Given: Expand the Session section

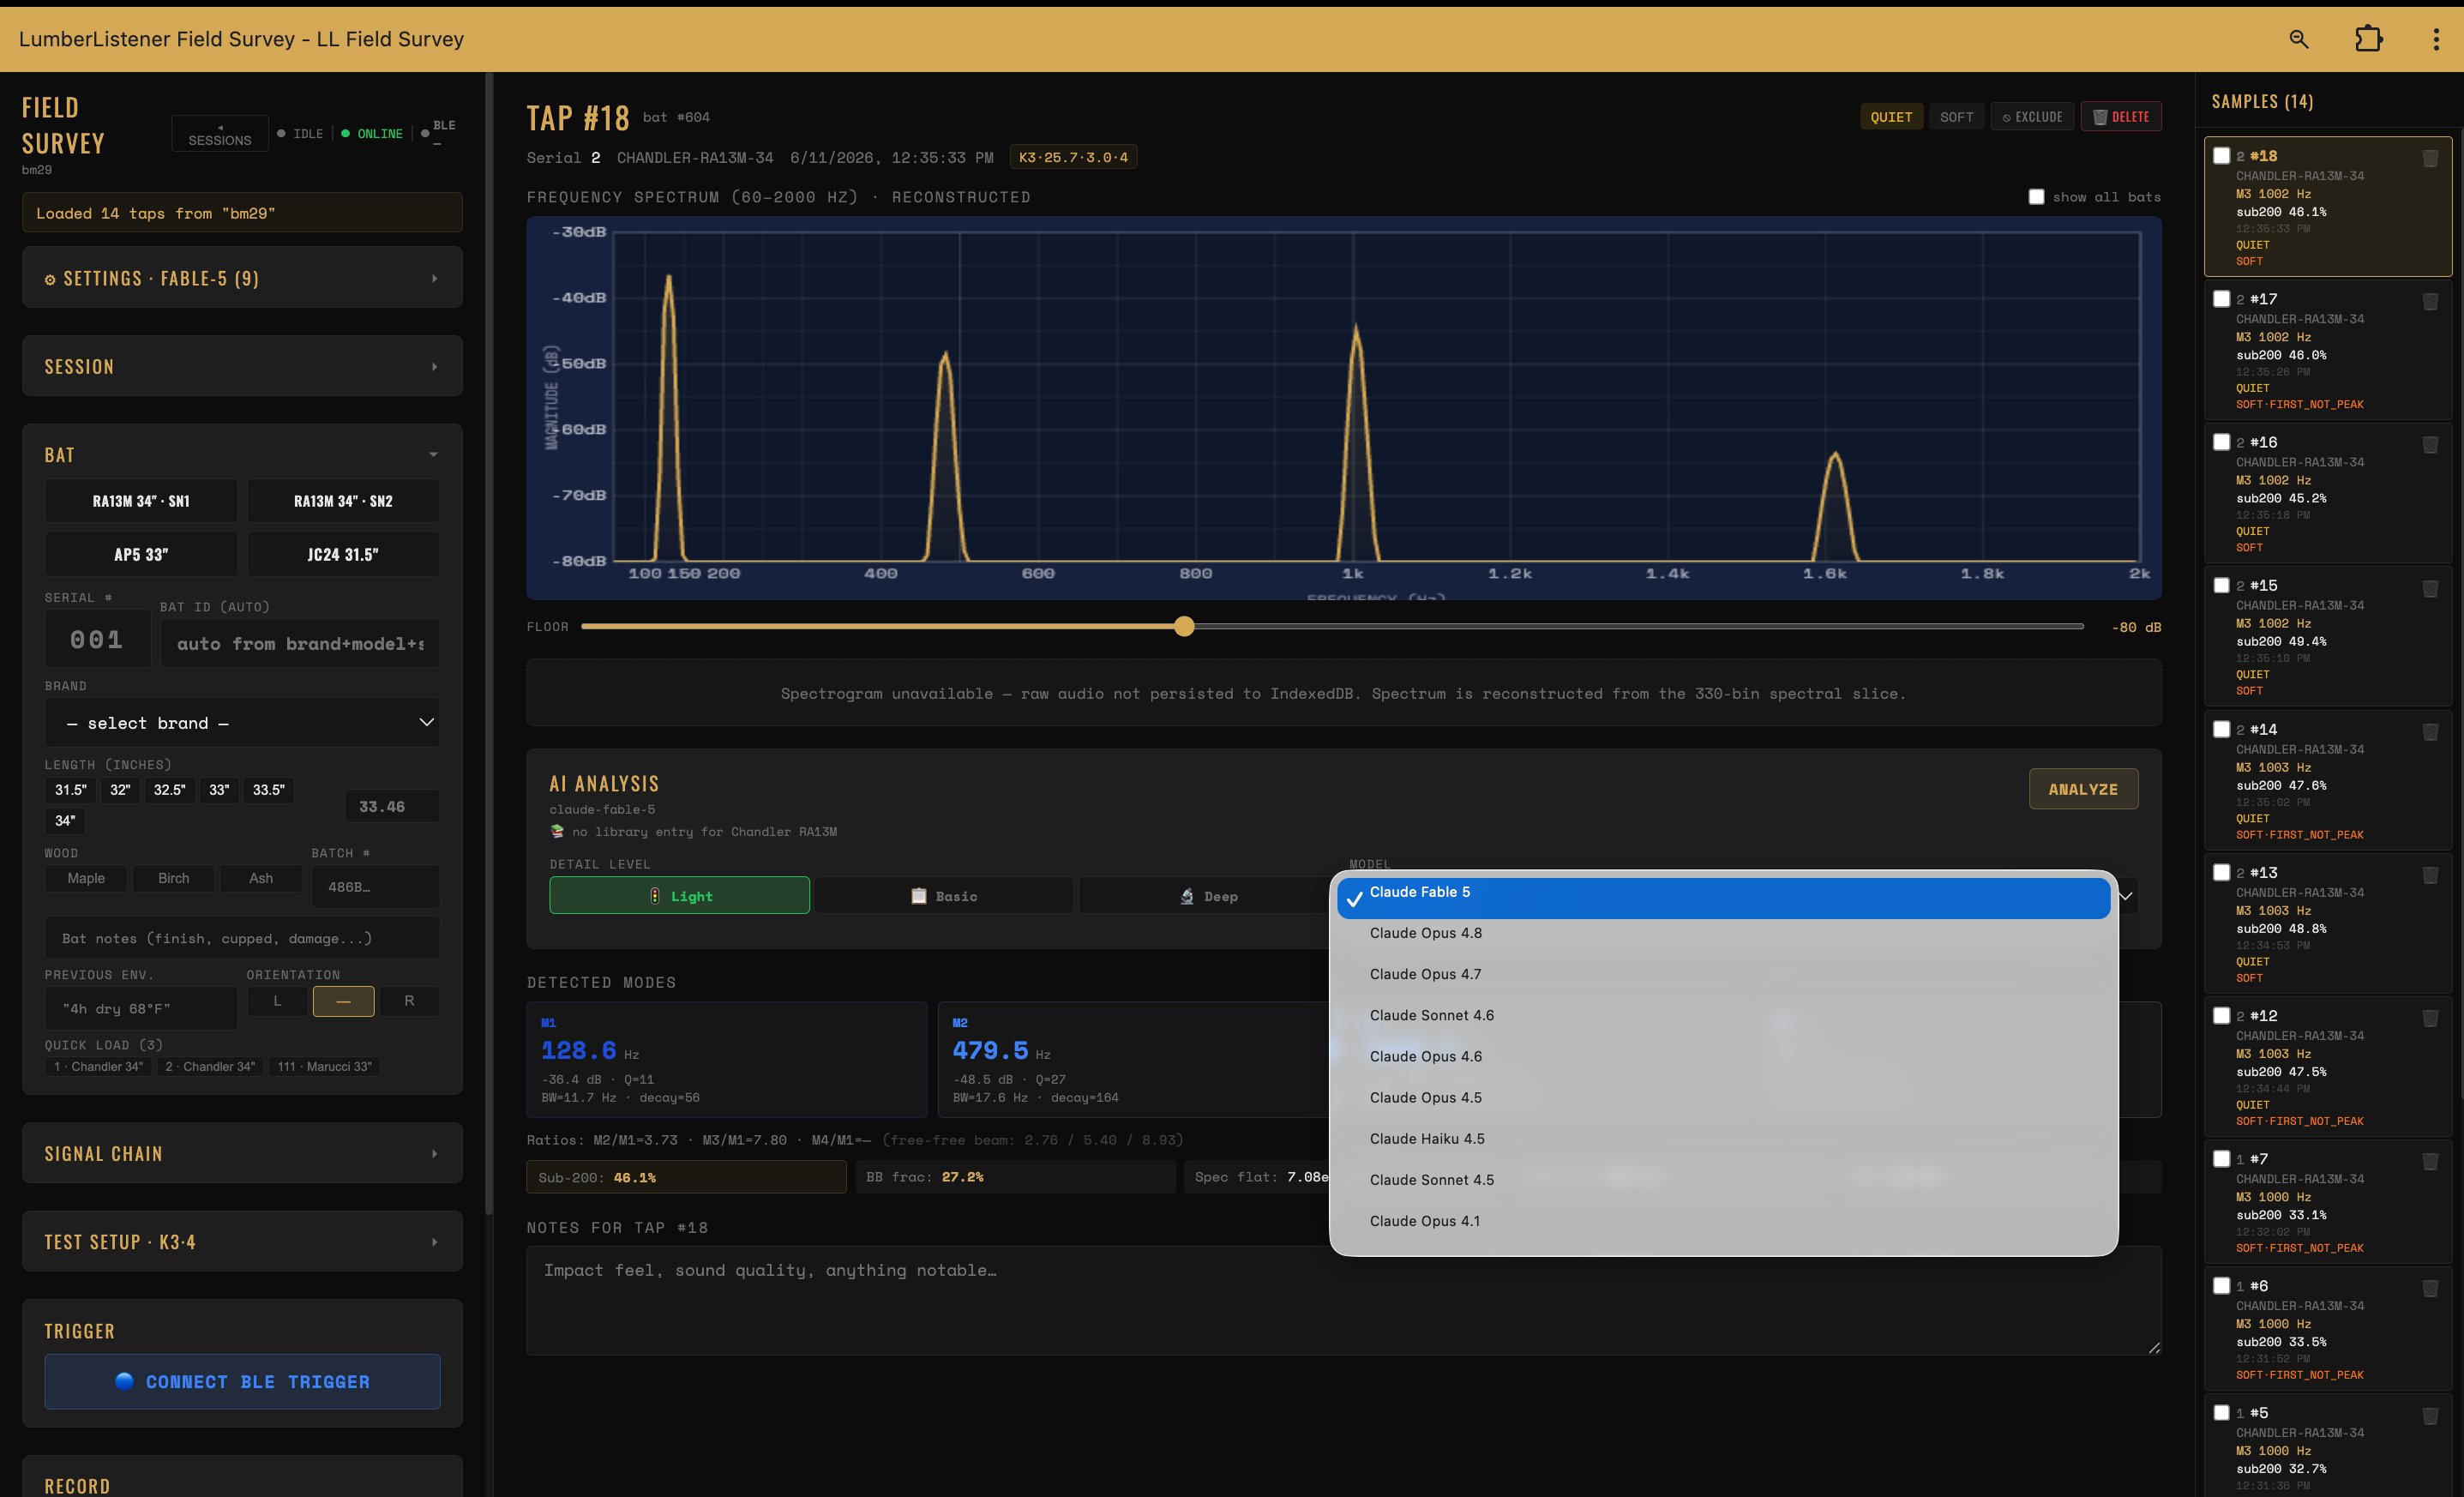Looking at the screenshot, I should tap(242, 366).
